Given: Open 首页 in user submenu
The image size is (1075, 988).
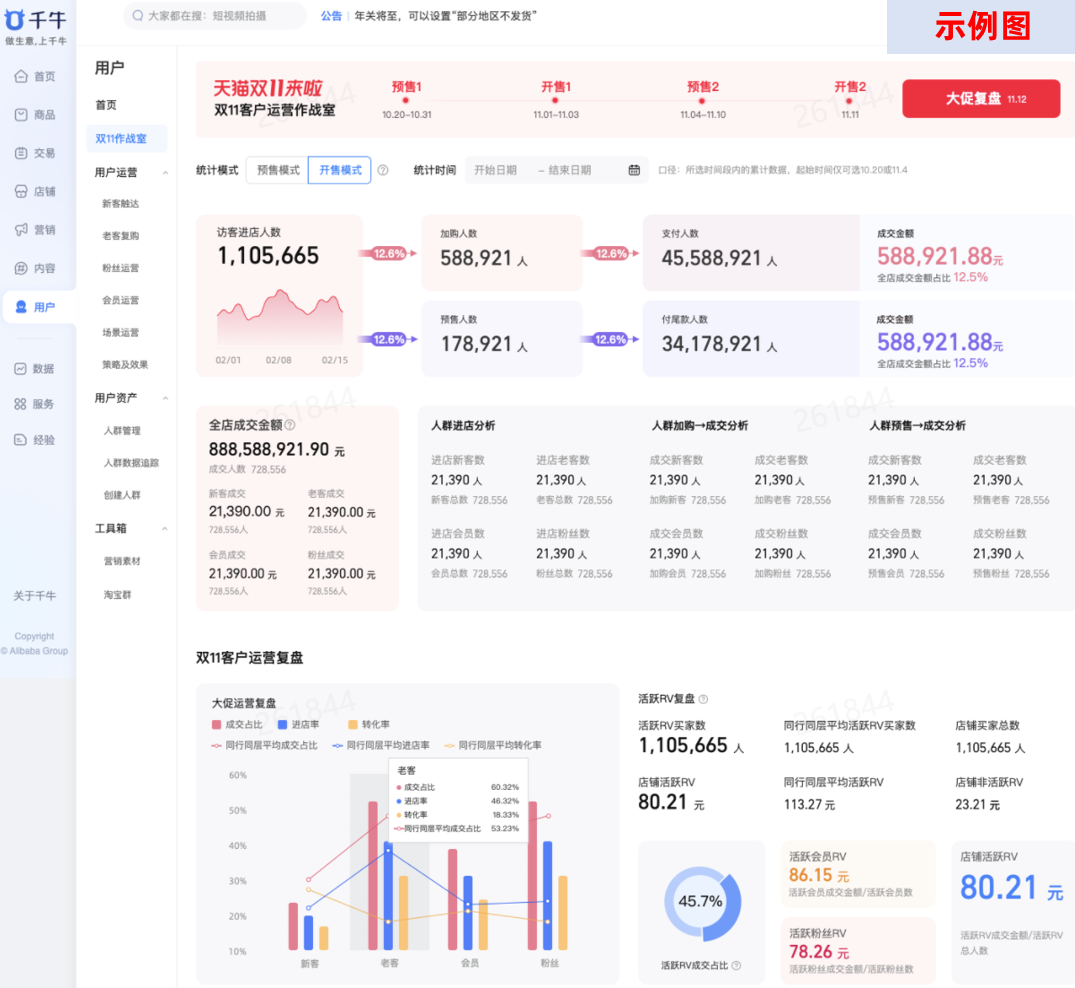Looking at the screenshot, I should coord(106,105).
